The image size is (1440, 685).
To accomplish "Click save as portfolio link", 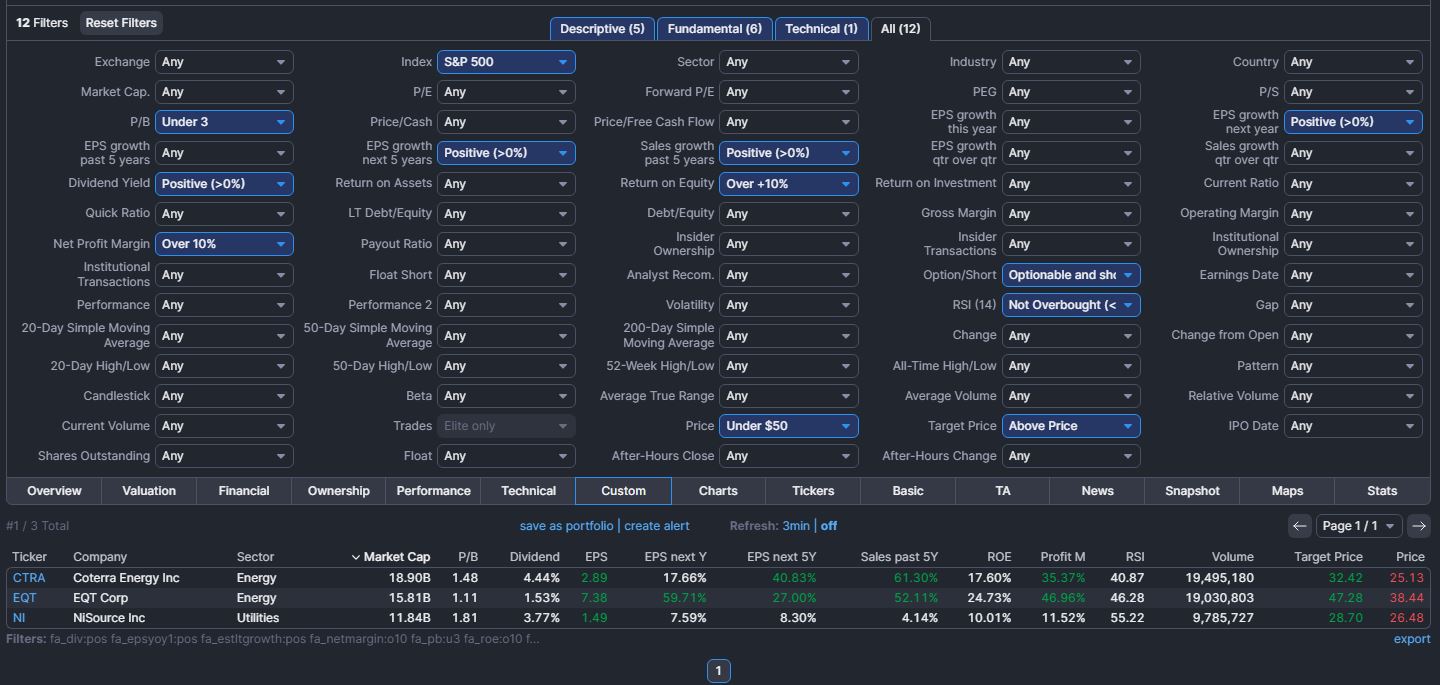I will (x=566, y=526).
